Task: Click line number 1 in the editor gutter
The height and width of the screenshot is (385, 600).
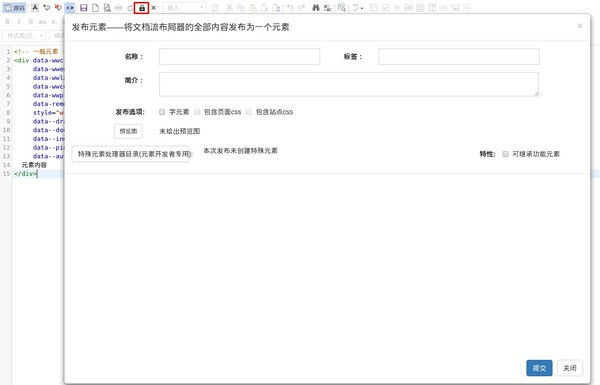Action: [x=8, y=51]
